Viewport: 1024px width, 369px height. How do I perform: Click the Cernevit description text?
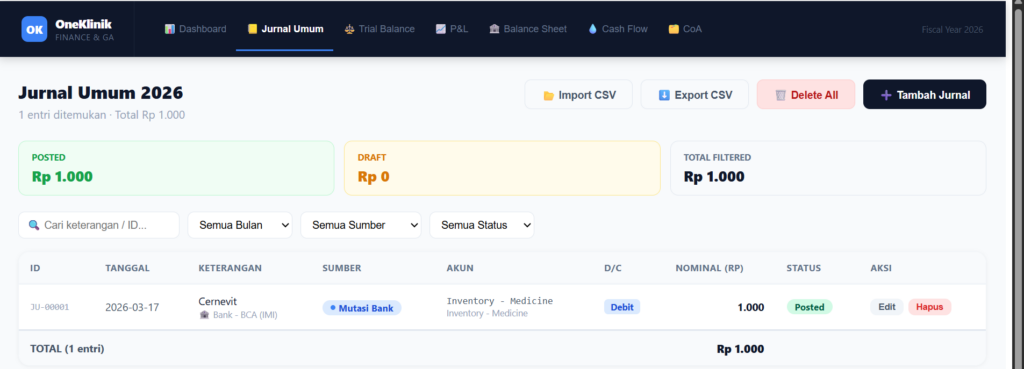click(x=217, y=301)
